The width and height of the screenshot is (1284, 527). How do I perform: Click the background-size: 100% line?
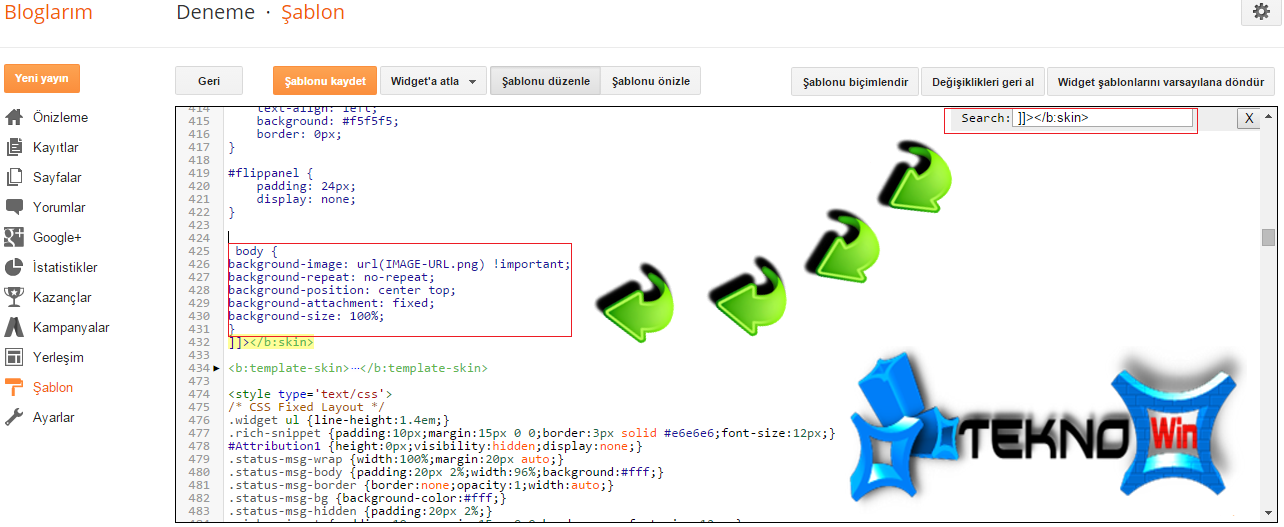(306, 316)
